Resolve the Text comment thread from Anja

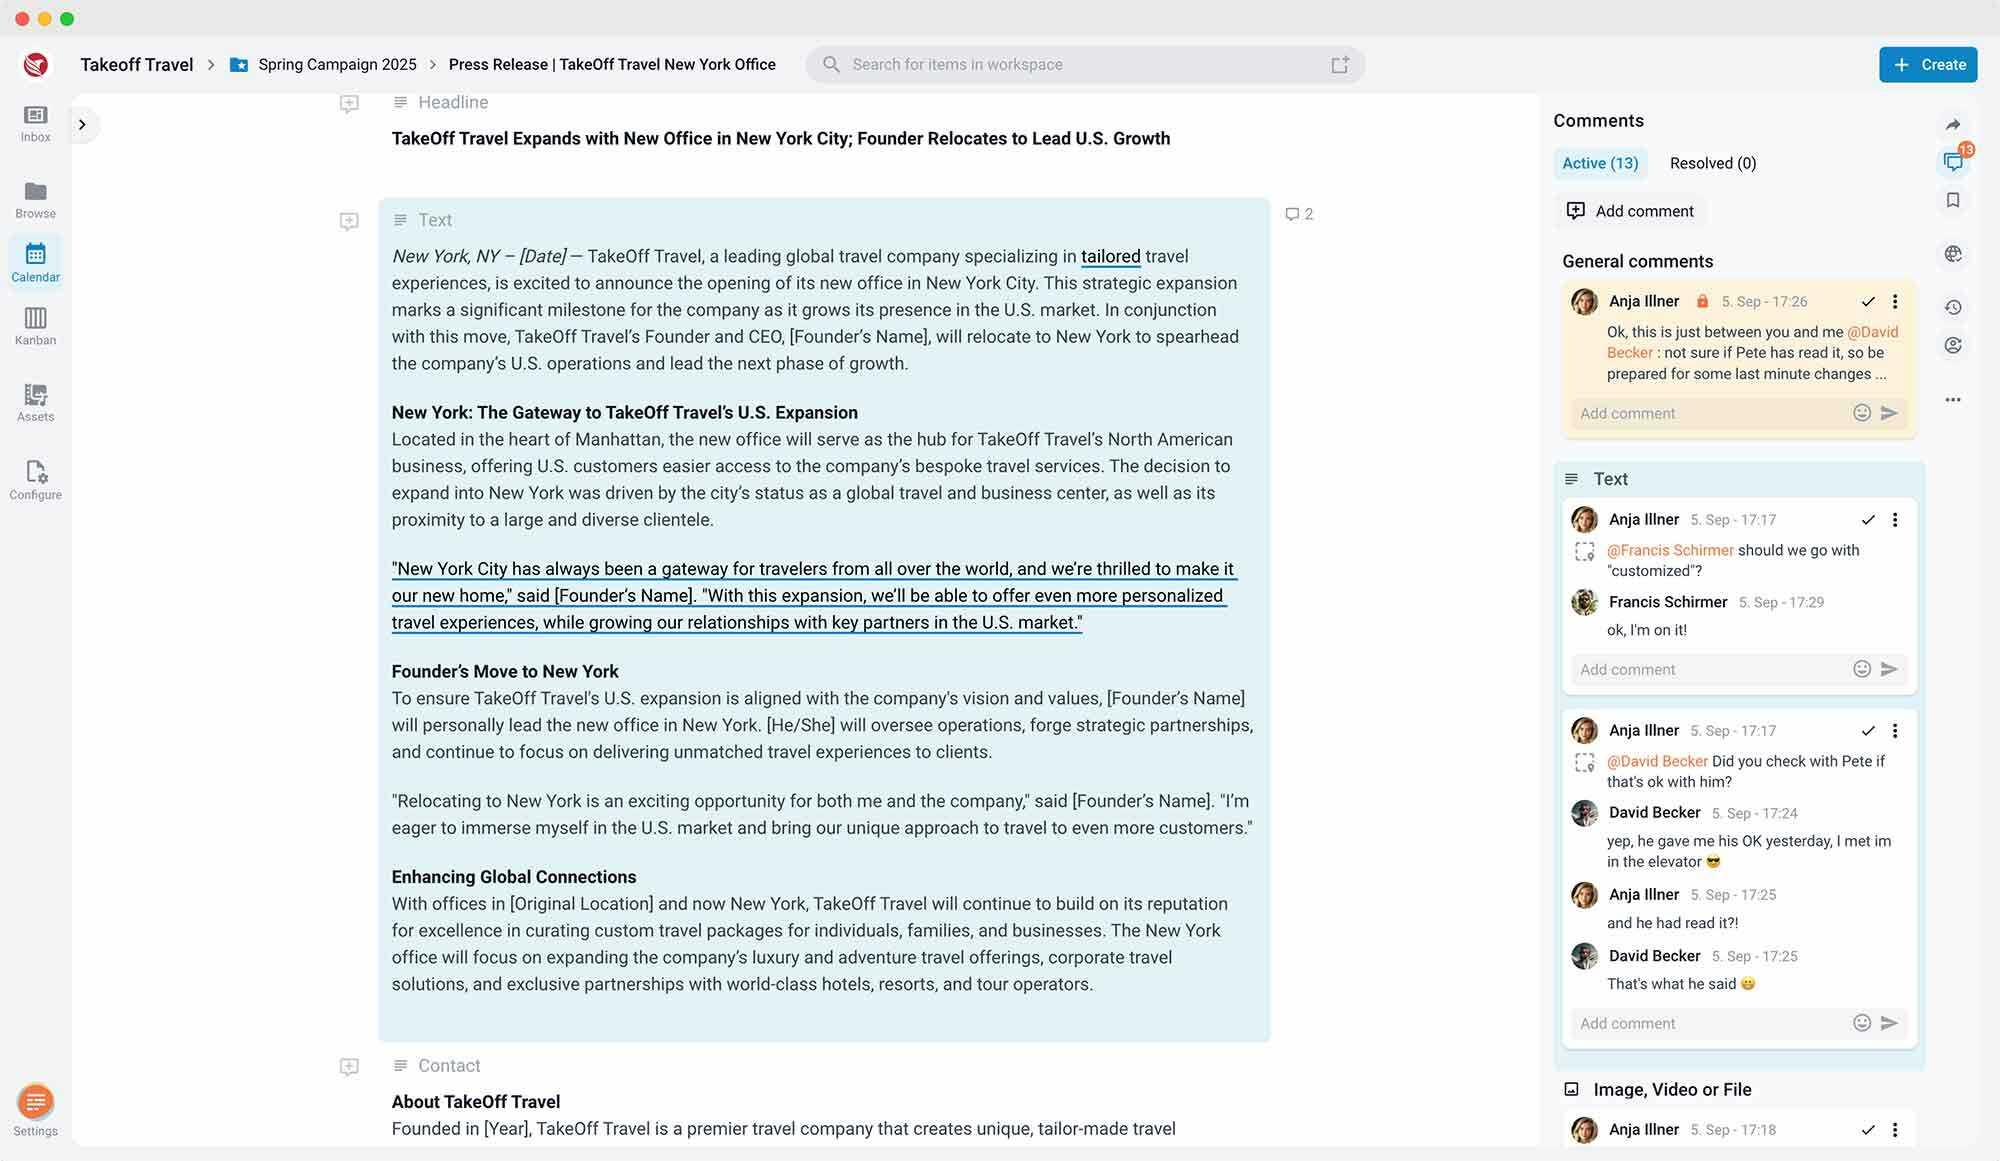tap(1868, 519)
